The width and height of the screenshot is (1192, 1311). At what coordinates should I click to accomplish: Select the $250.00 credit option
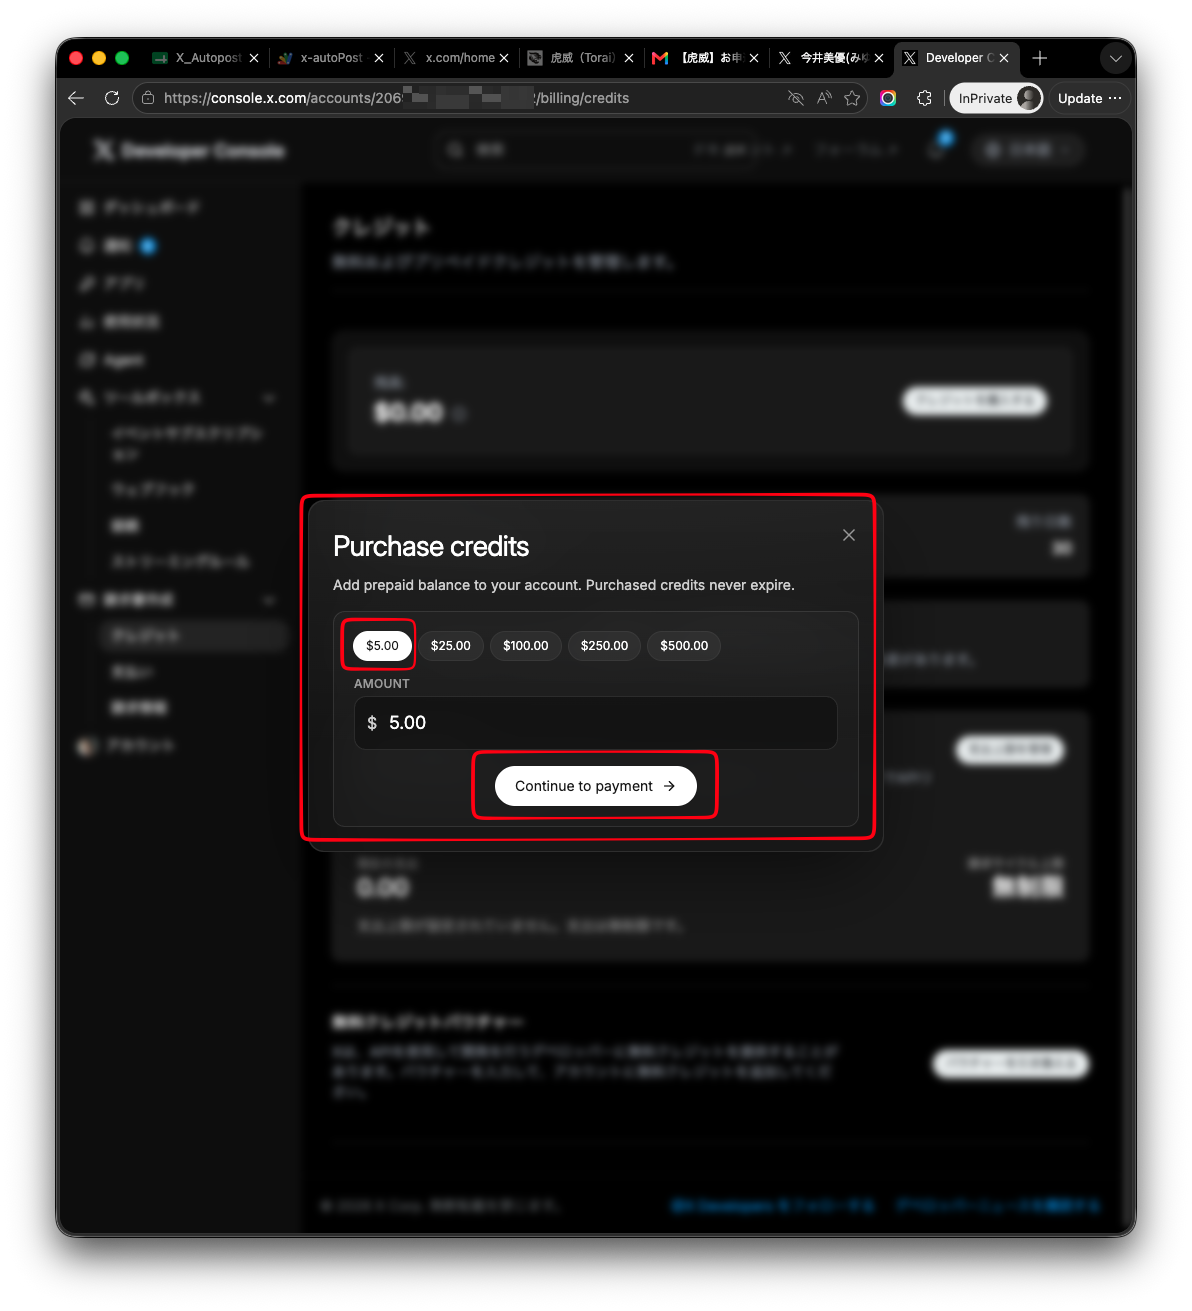[x=605, y=646]
